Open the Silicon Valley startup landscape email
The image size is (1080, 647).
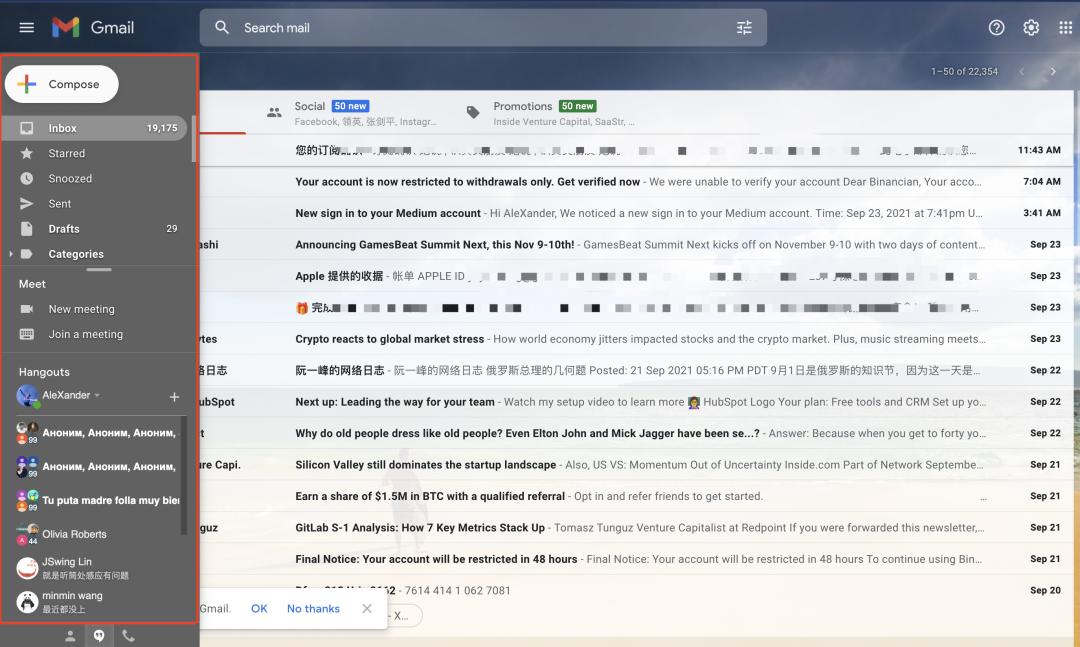coord(637,464)
